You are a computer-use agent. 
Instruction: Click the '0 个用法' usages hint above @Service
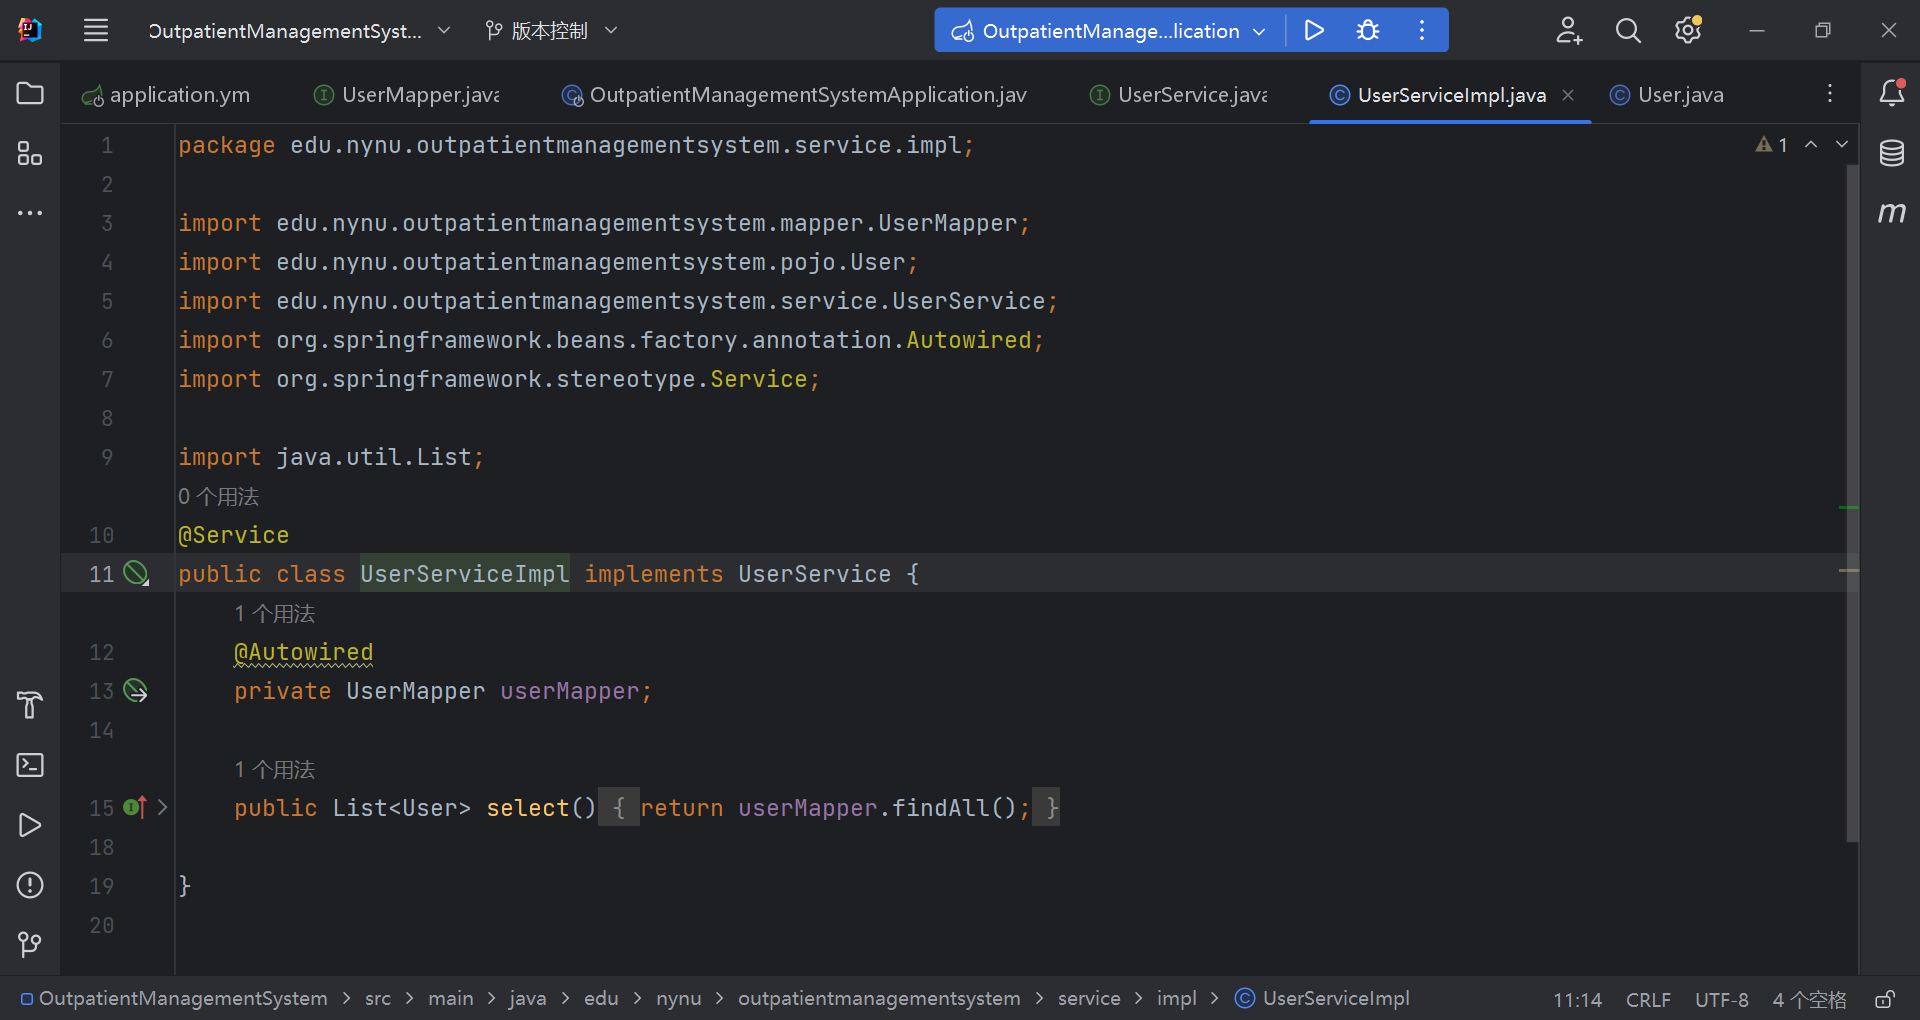[218, 496]
